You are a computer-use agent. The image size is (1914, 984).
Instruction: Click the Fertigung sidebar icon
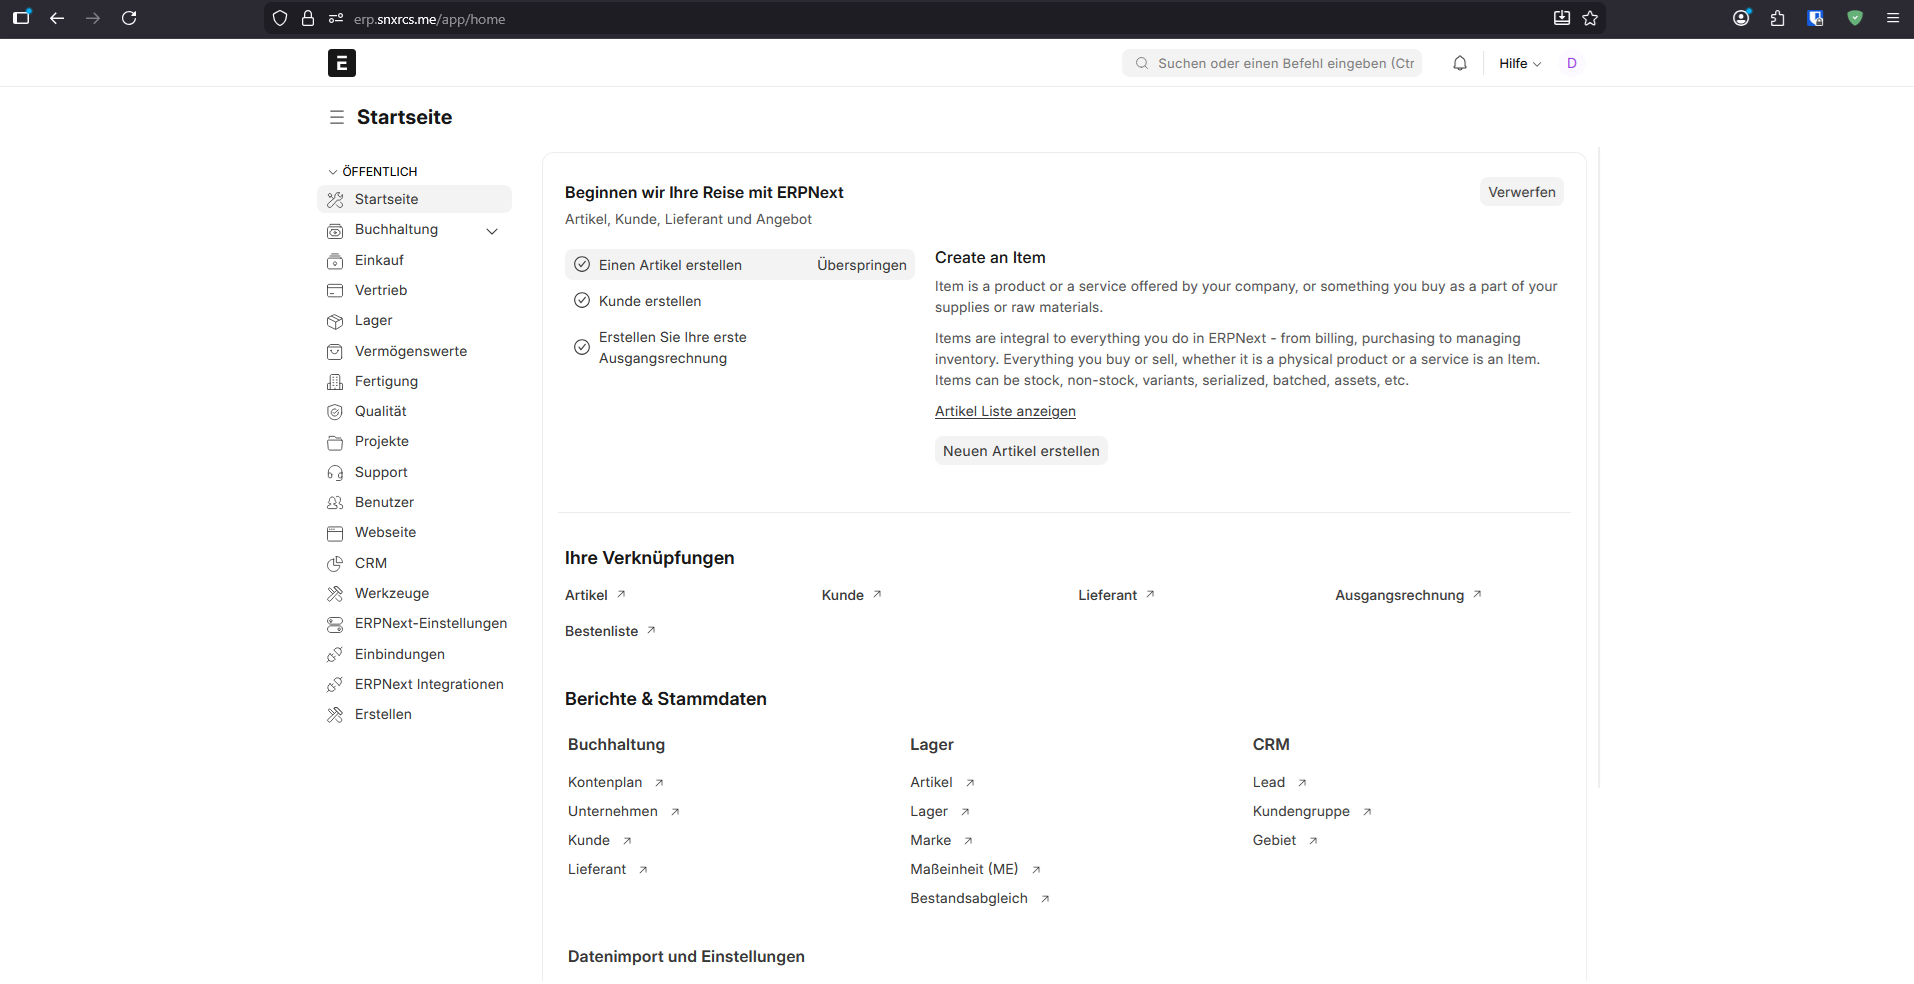[x=335, y=381]
